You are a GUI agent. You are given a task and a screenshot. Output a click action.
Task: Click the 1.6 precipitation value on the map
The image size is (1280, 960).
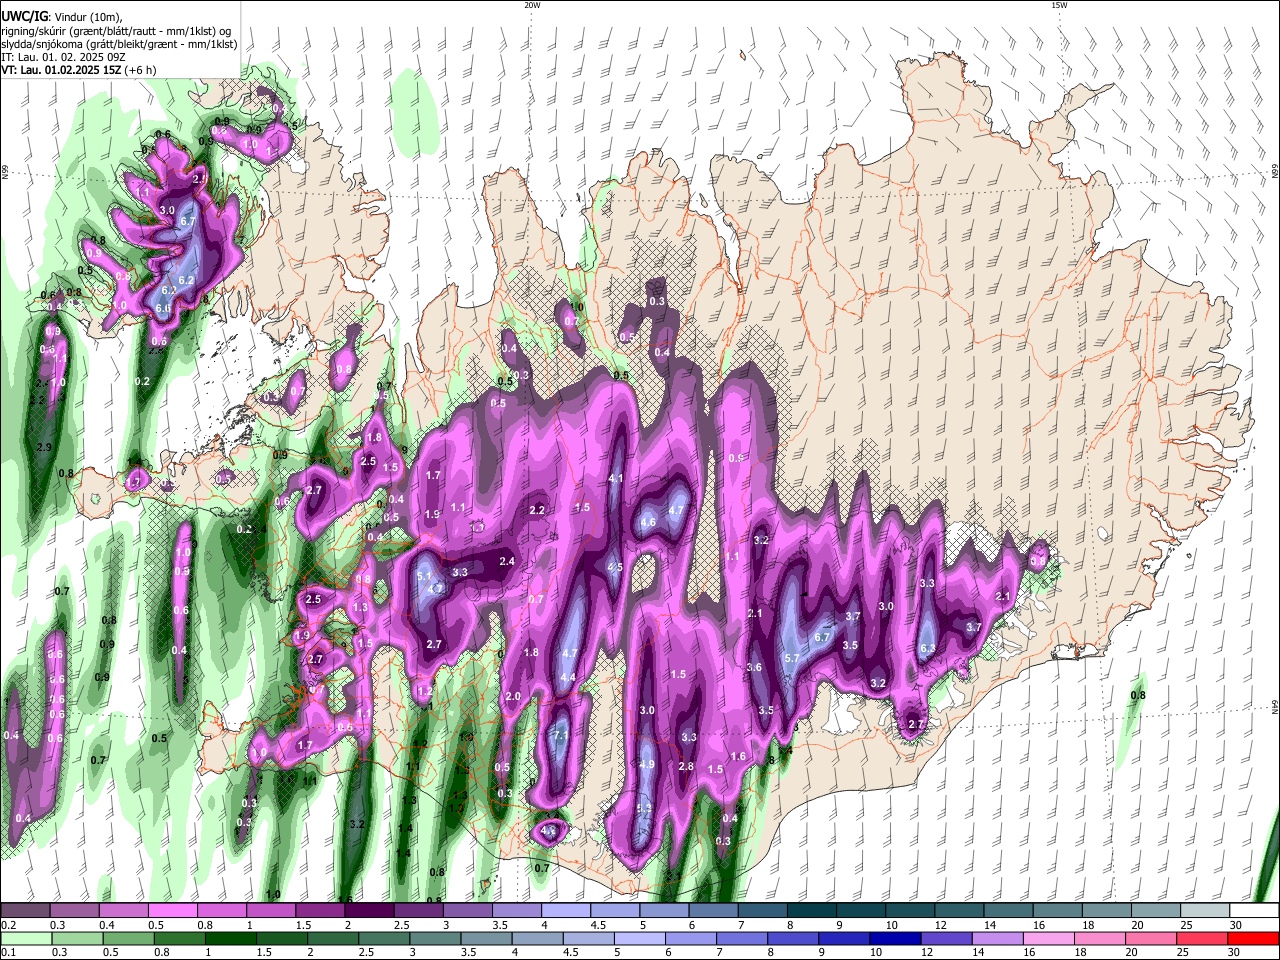(x=738, y=756)
